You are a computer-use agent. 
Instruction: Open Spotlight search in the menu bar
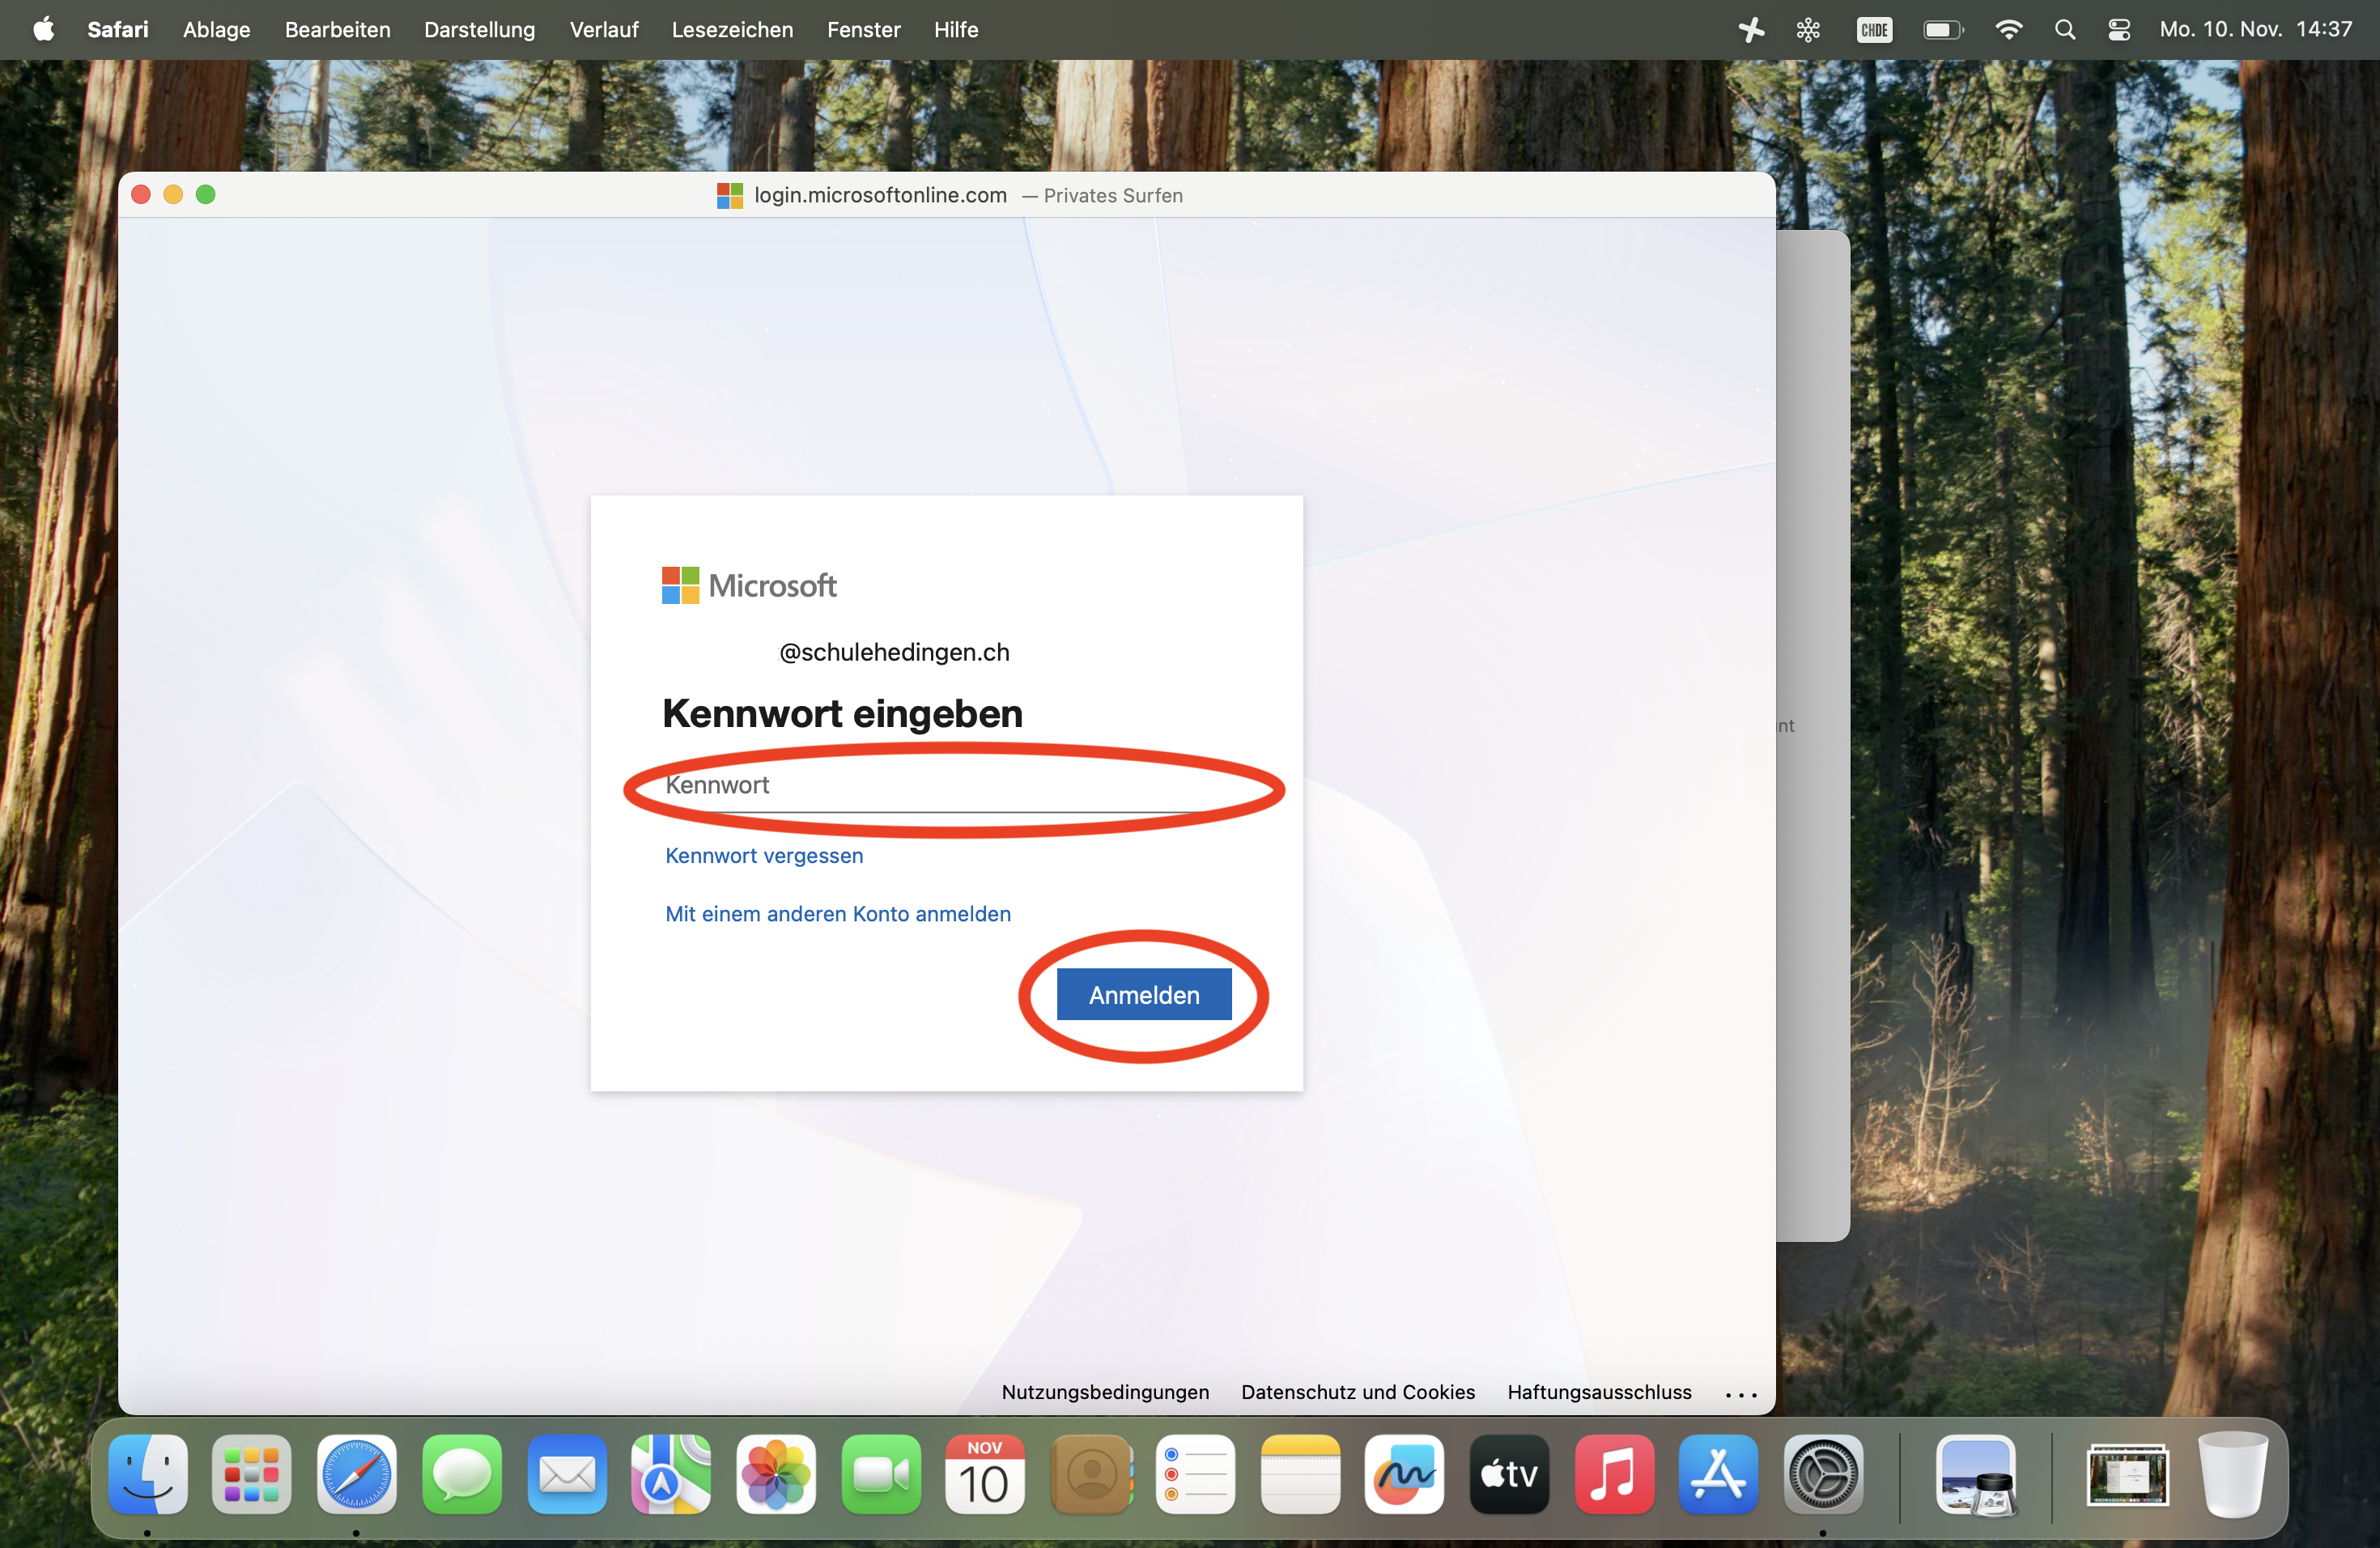click(2064, 29)
